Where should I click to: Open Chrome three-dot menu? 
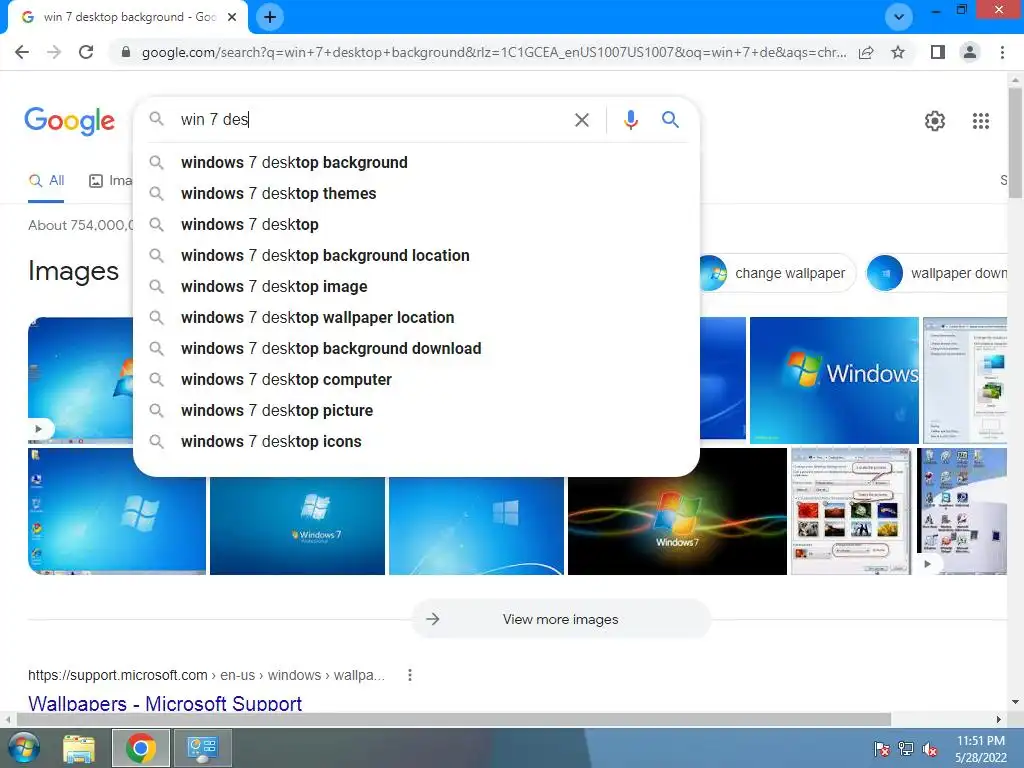[x=1002, y=52]
